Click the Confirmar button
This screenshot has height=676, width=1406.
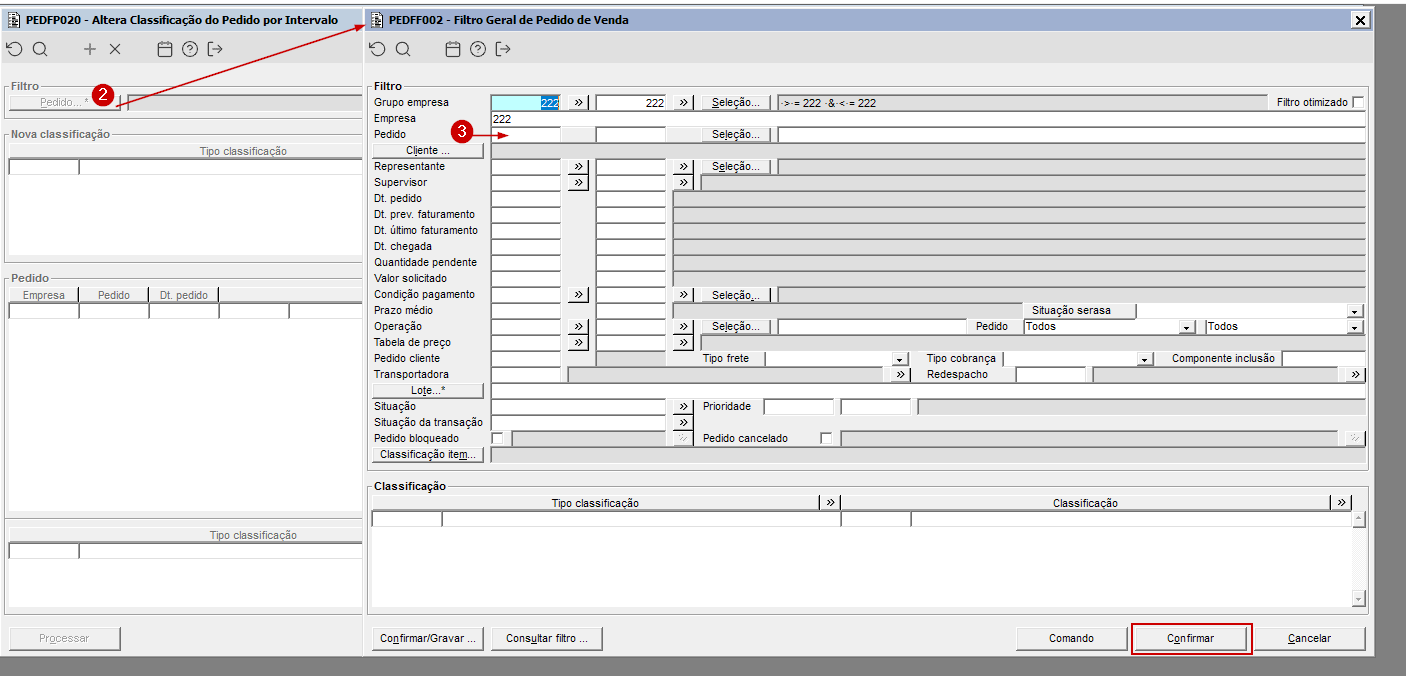click(x=1191, y=638)
